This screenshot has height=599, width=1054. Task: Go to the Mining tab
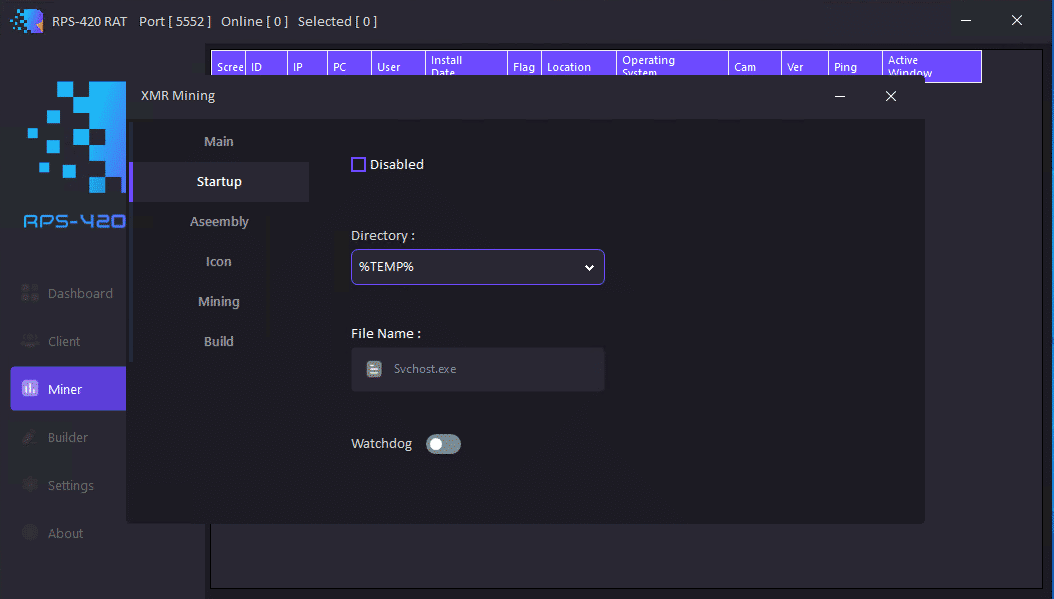point(218,302)
